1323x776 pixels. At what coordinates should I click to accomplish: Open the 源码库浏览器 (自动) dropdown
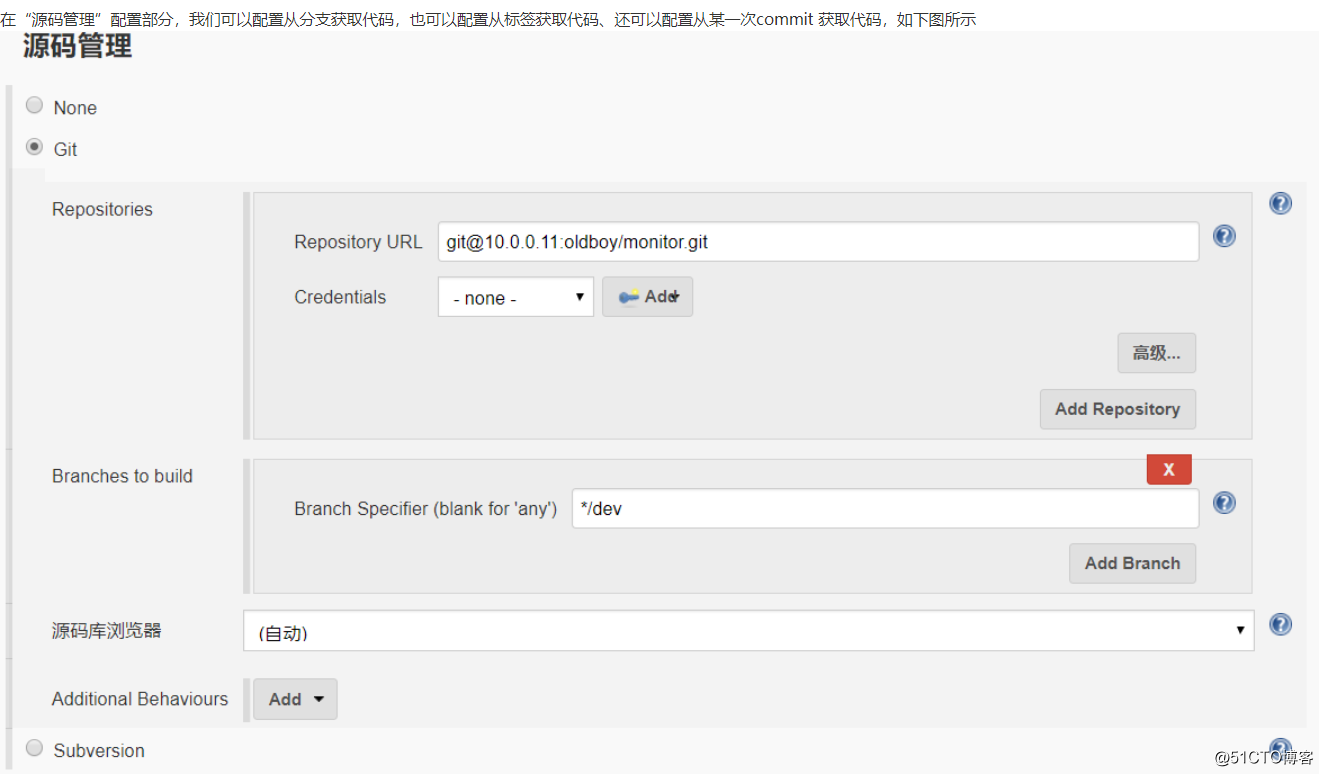748,631
